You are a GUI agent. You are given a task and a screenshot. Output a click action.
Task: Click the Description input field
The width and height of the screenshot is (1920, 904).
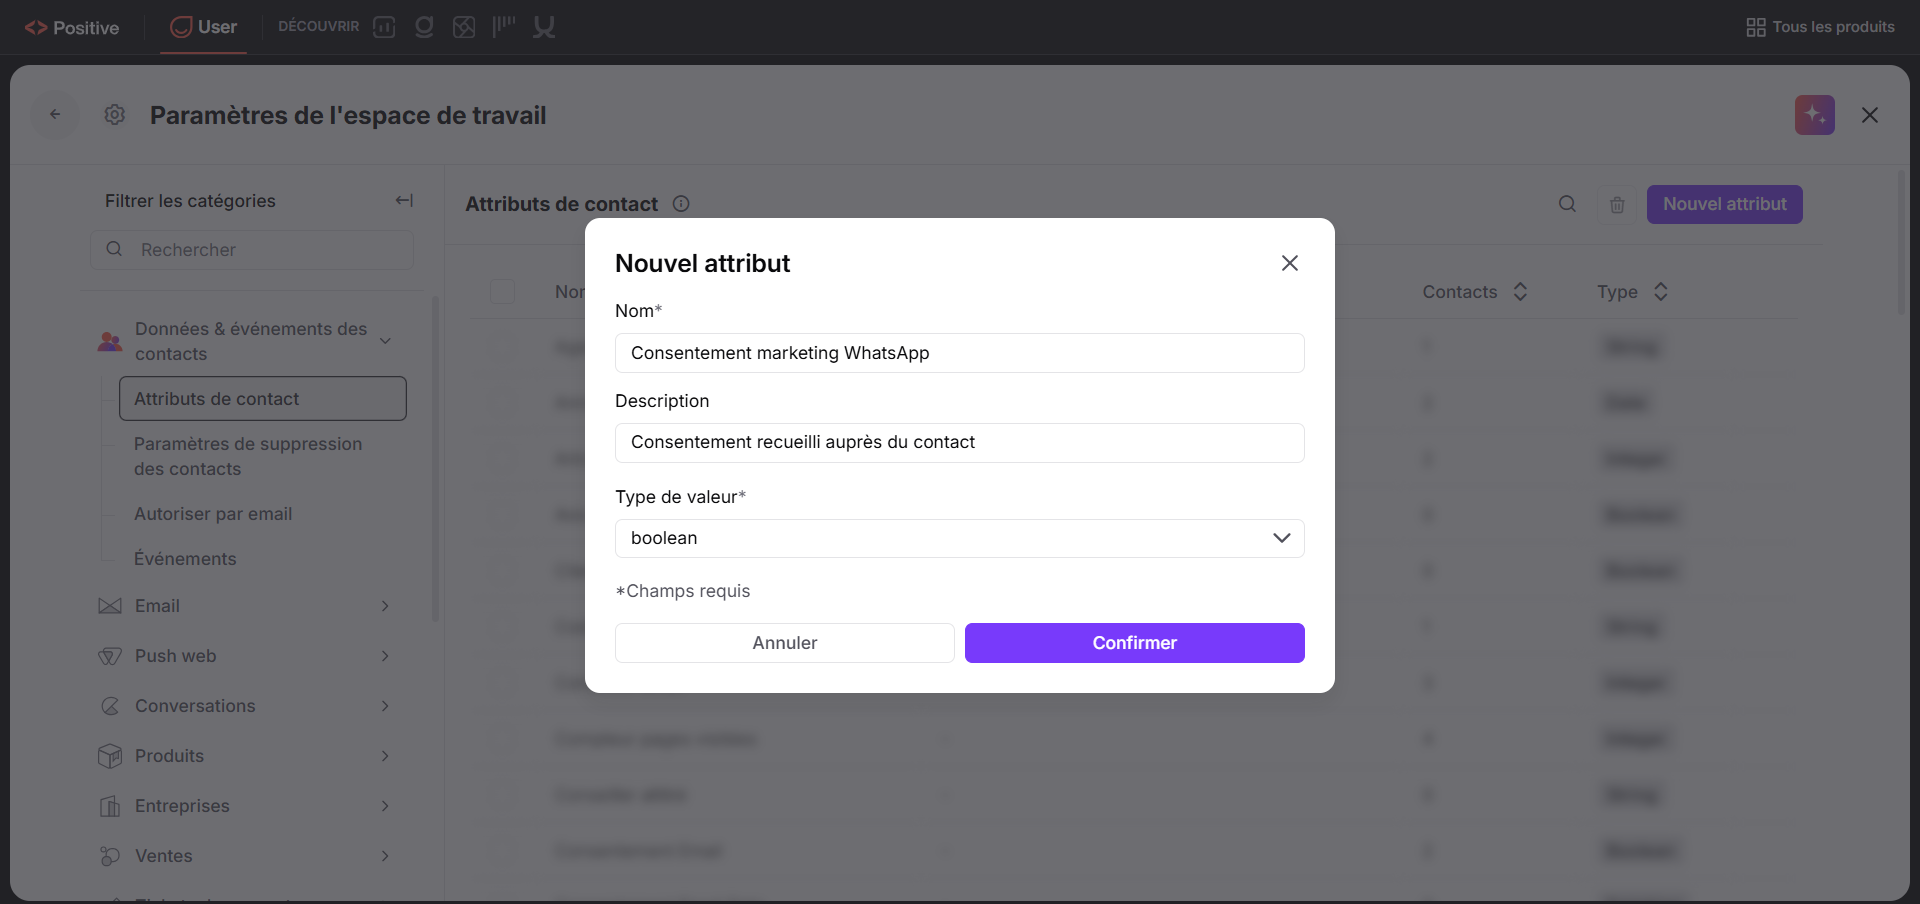coord(960,443)
